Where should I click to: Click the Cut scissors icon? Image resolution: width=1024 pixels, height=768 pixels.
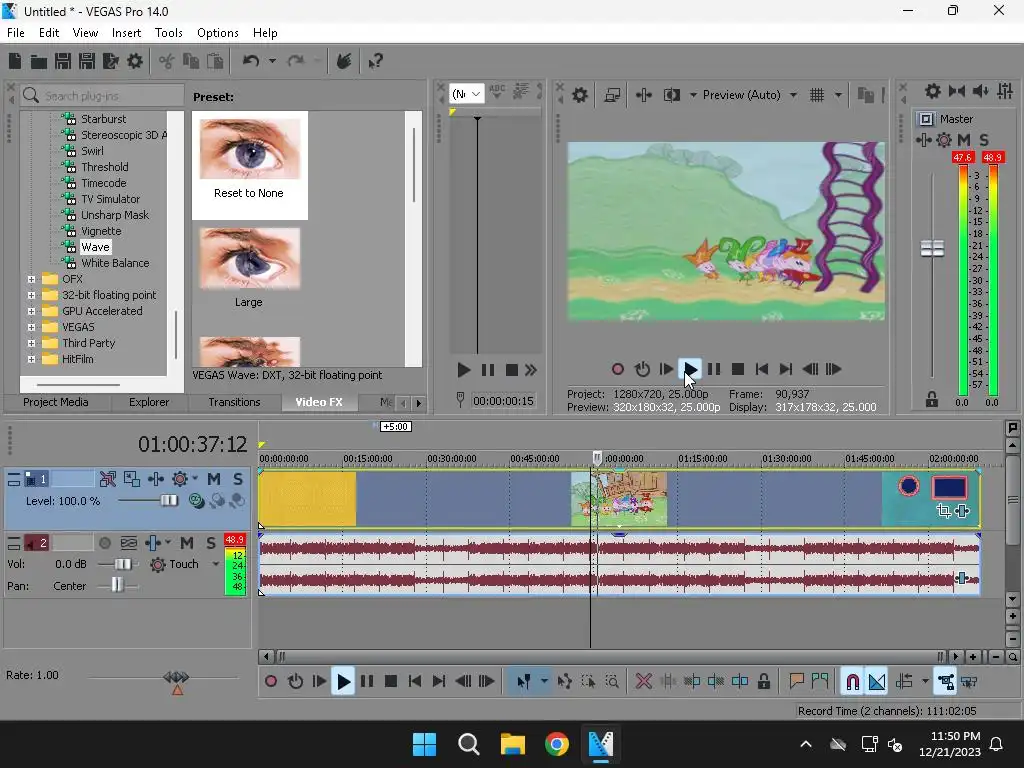(167, 61)
